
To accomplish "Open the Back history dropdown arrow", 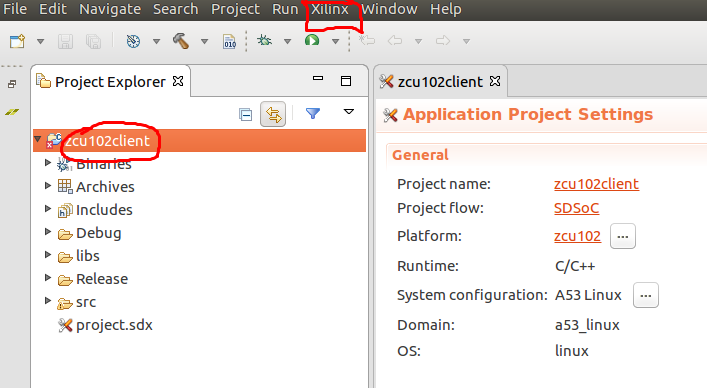I will coord(418,41).
